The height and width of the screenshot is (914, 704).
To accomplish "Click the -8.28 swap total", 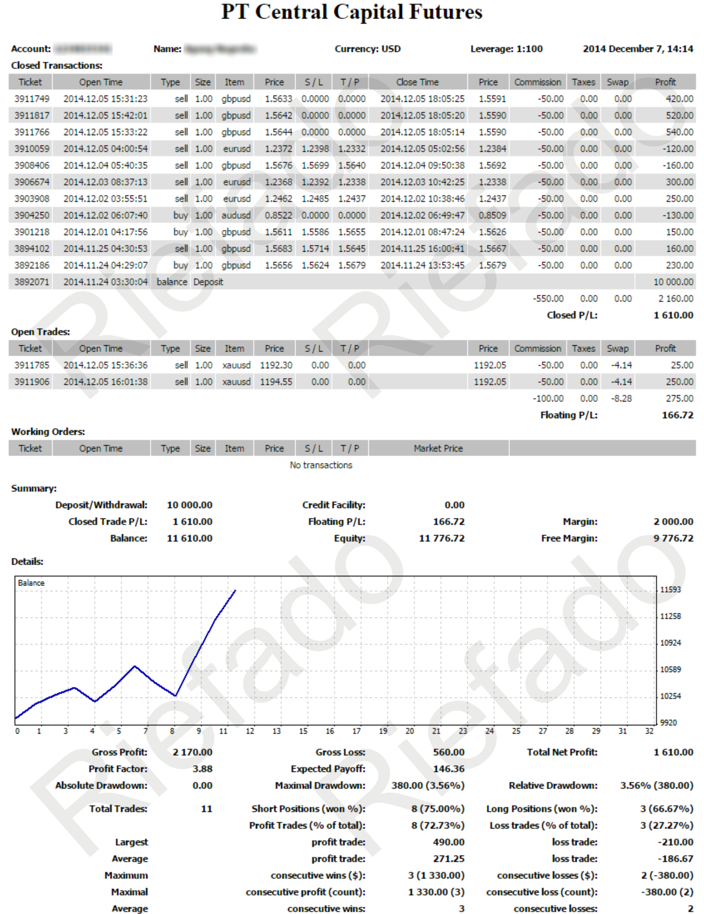I will click(x=621, y=399).
